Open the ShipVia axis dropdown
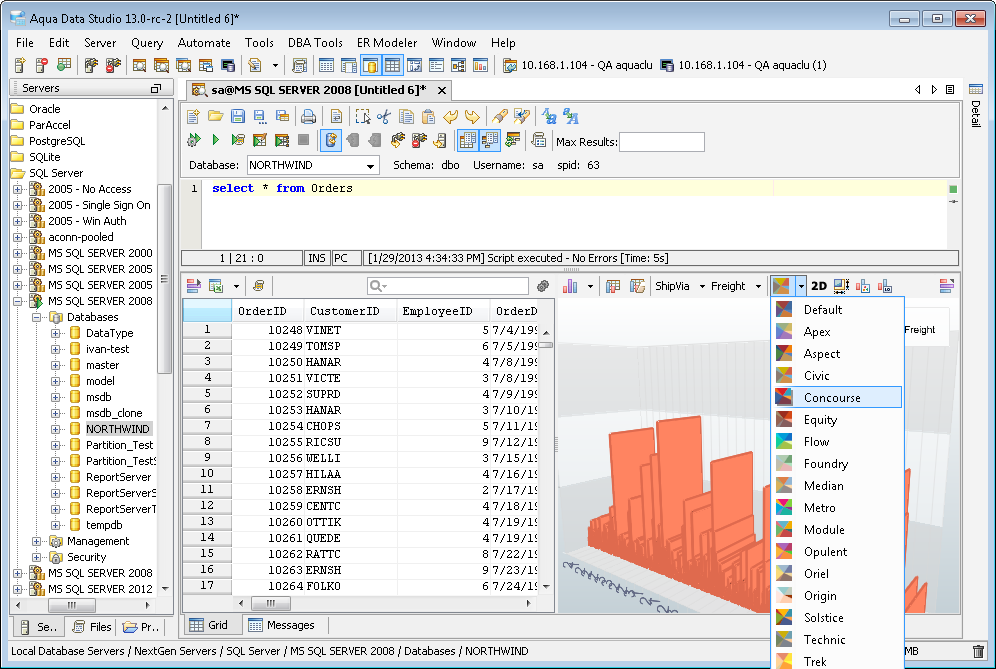996x669 pixels. [x=702, y=287]
